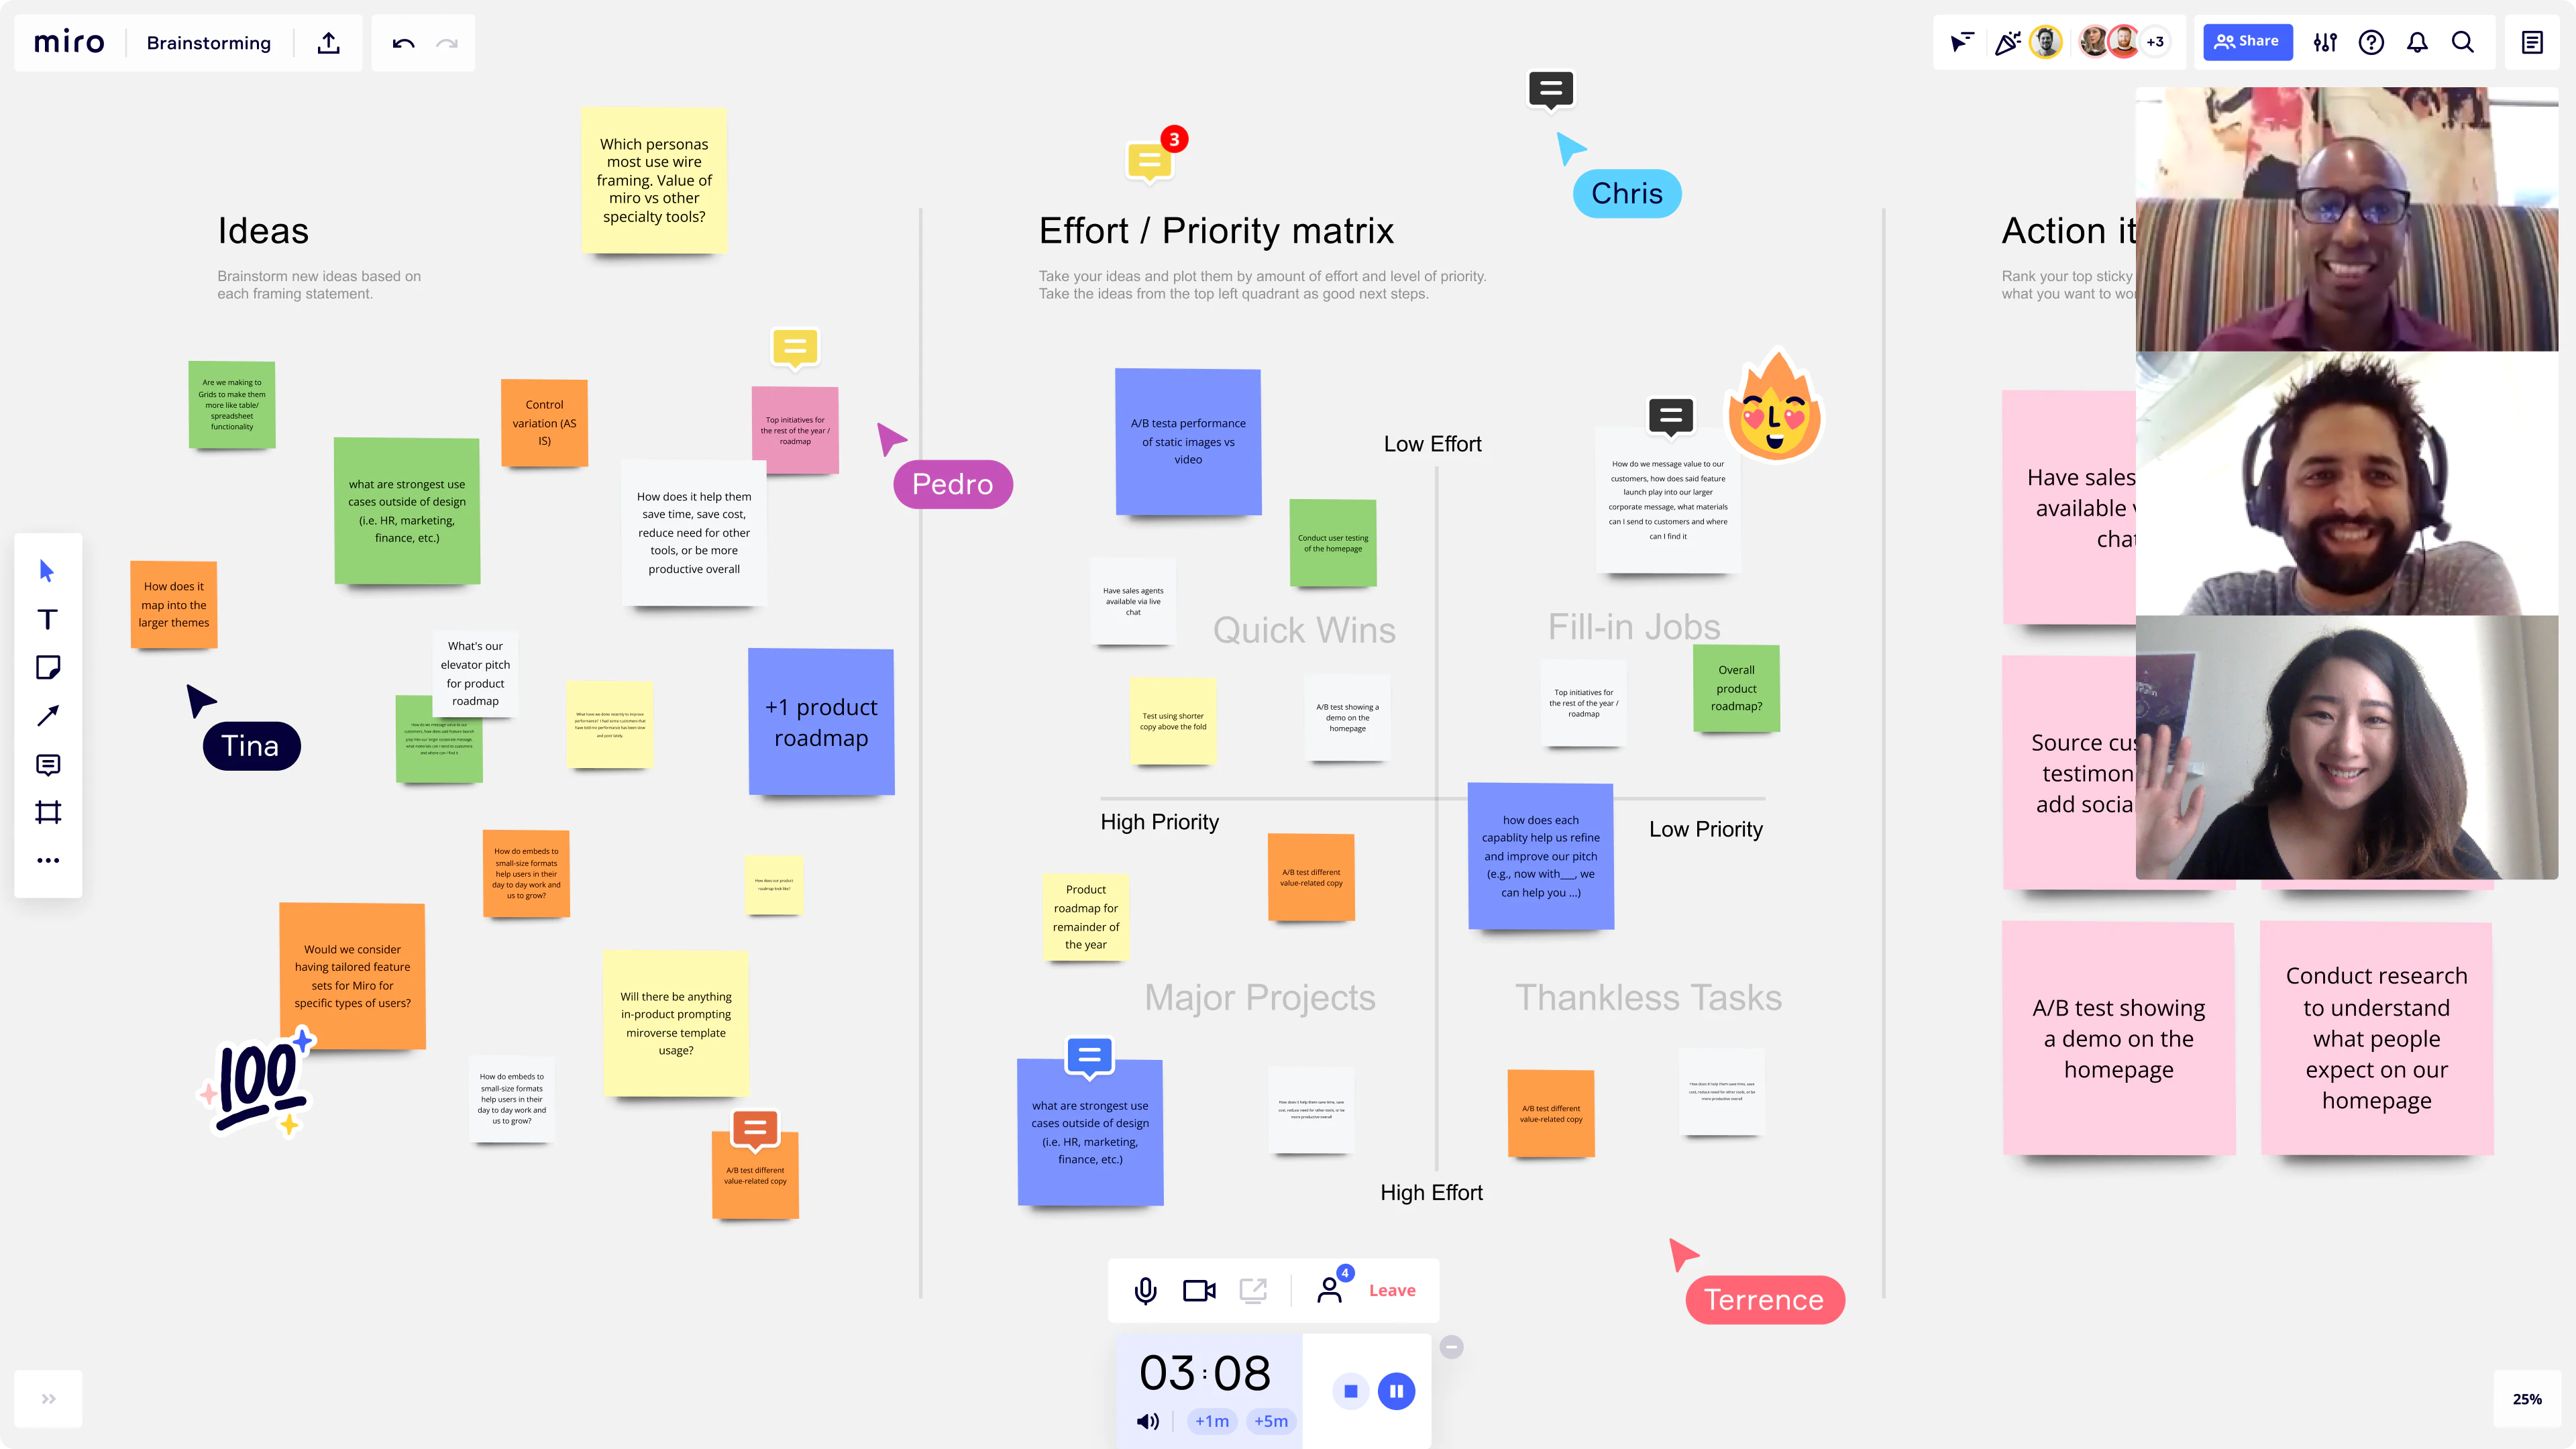Image resolution: width=2576 pixels, height=1449 pixels.
Task: Click the frames/template tool icon
Action: click(48, 812)
